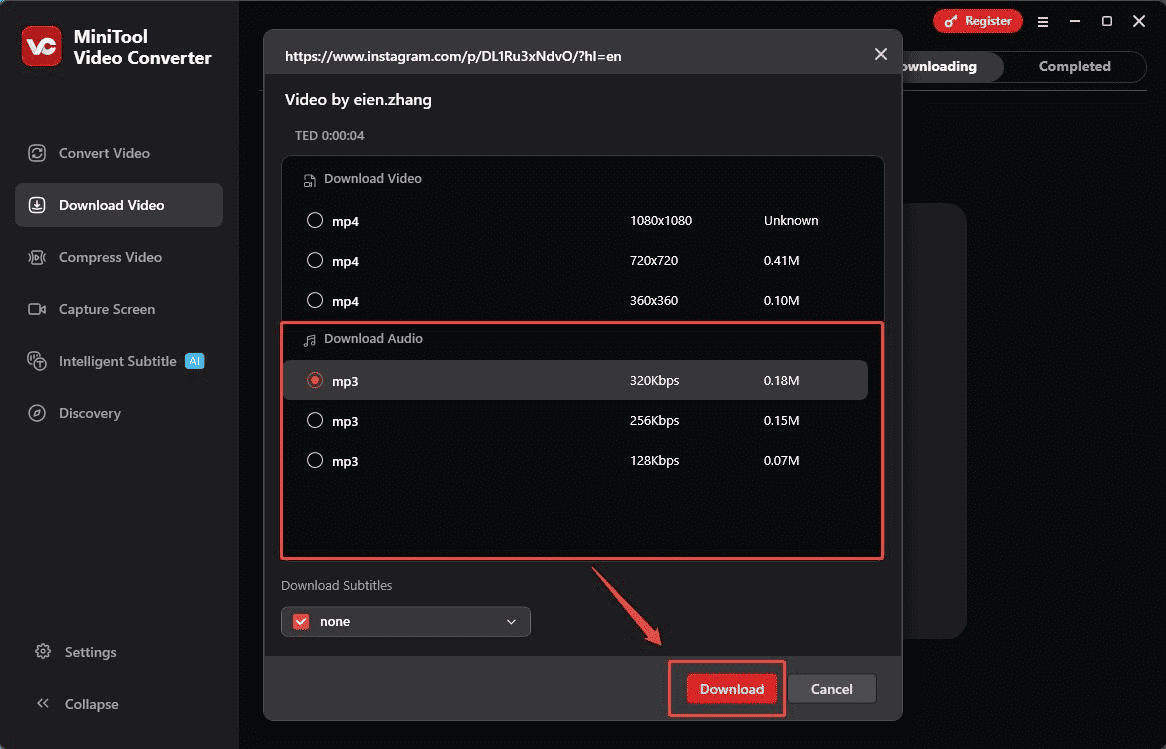Open the Download Subtitles dropdown

[405, 621]
